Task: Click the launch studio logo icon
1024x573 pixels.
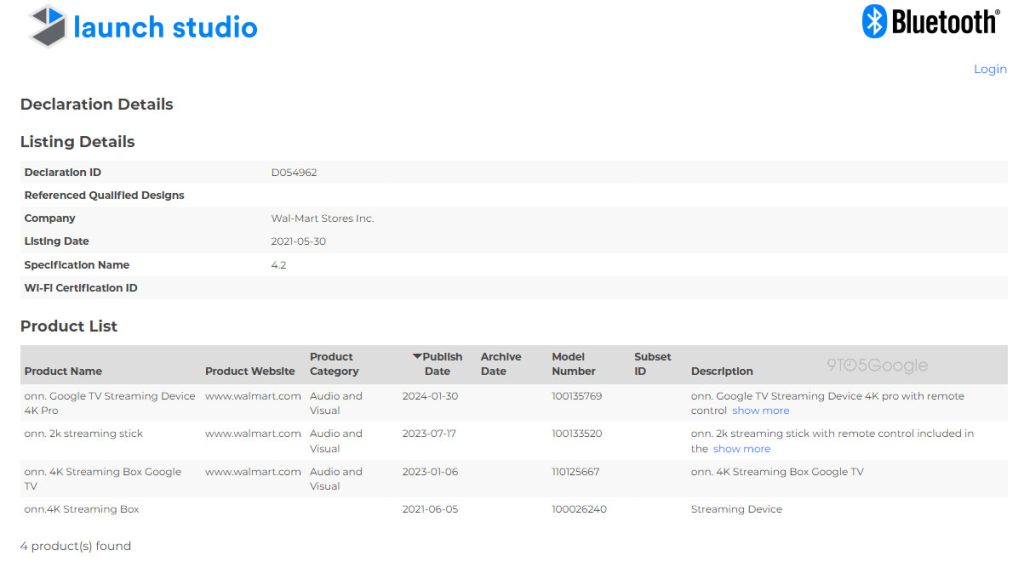Action: click(x=47, y=26)
